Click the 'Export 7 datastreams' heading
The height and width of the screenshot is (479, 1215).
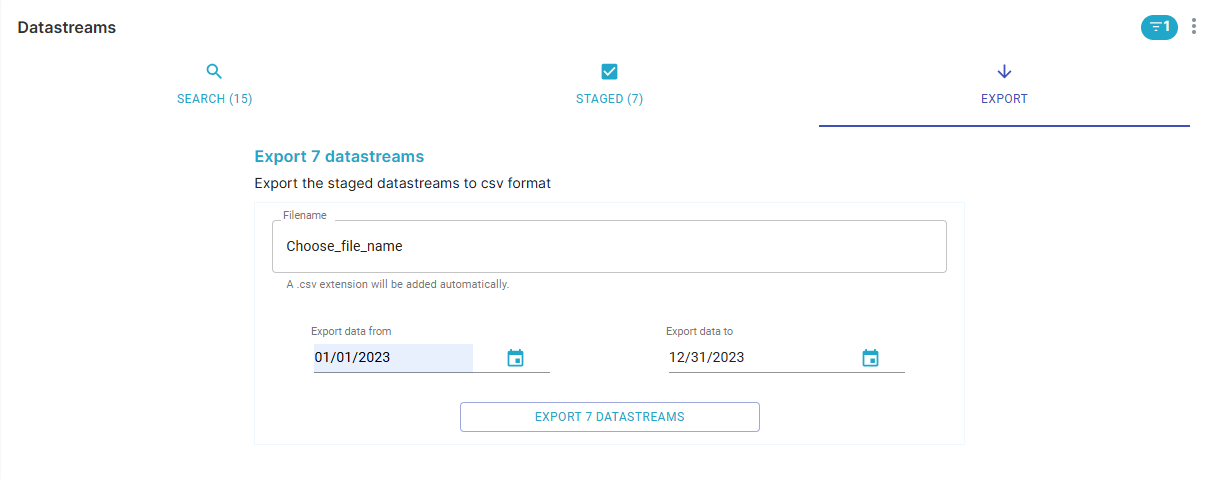click(x=339, y=157)
